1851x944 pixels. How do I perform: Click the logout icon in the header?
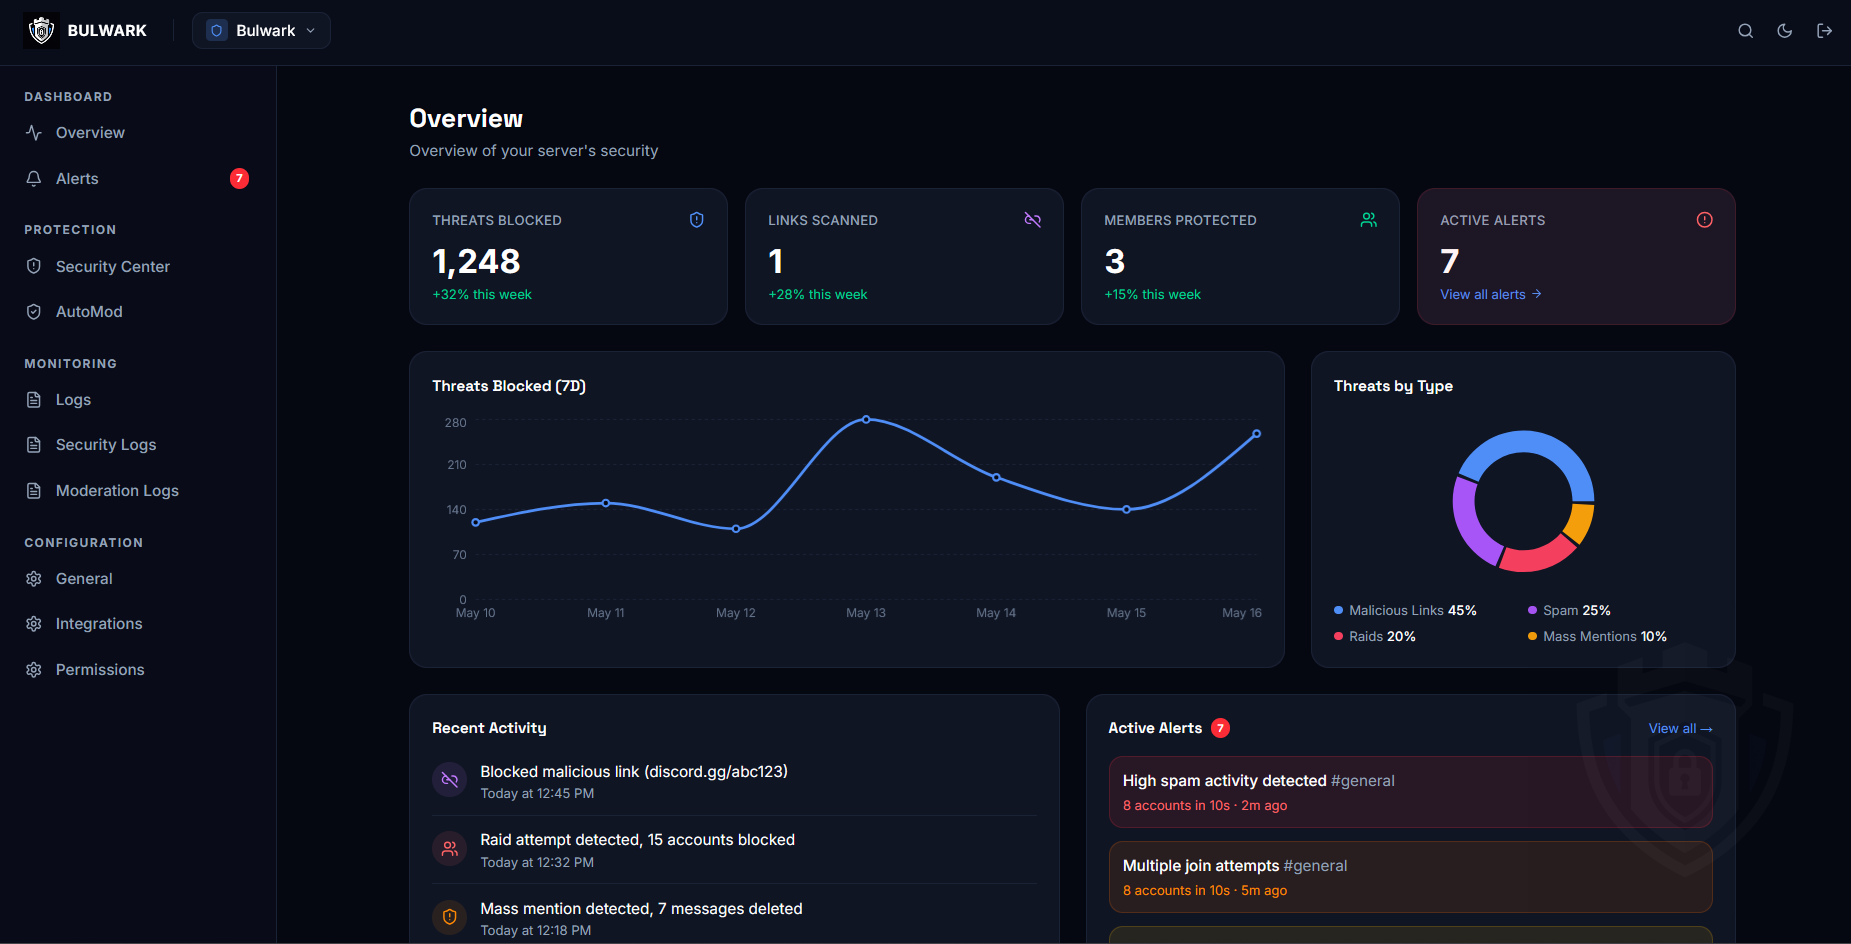tap(1825, 31)
